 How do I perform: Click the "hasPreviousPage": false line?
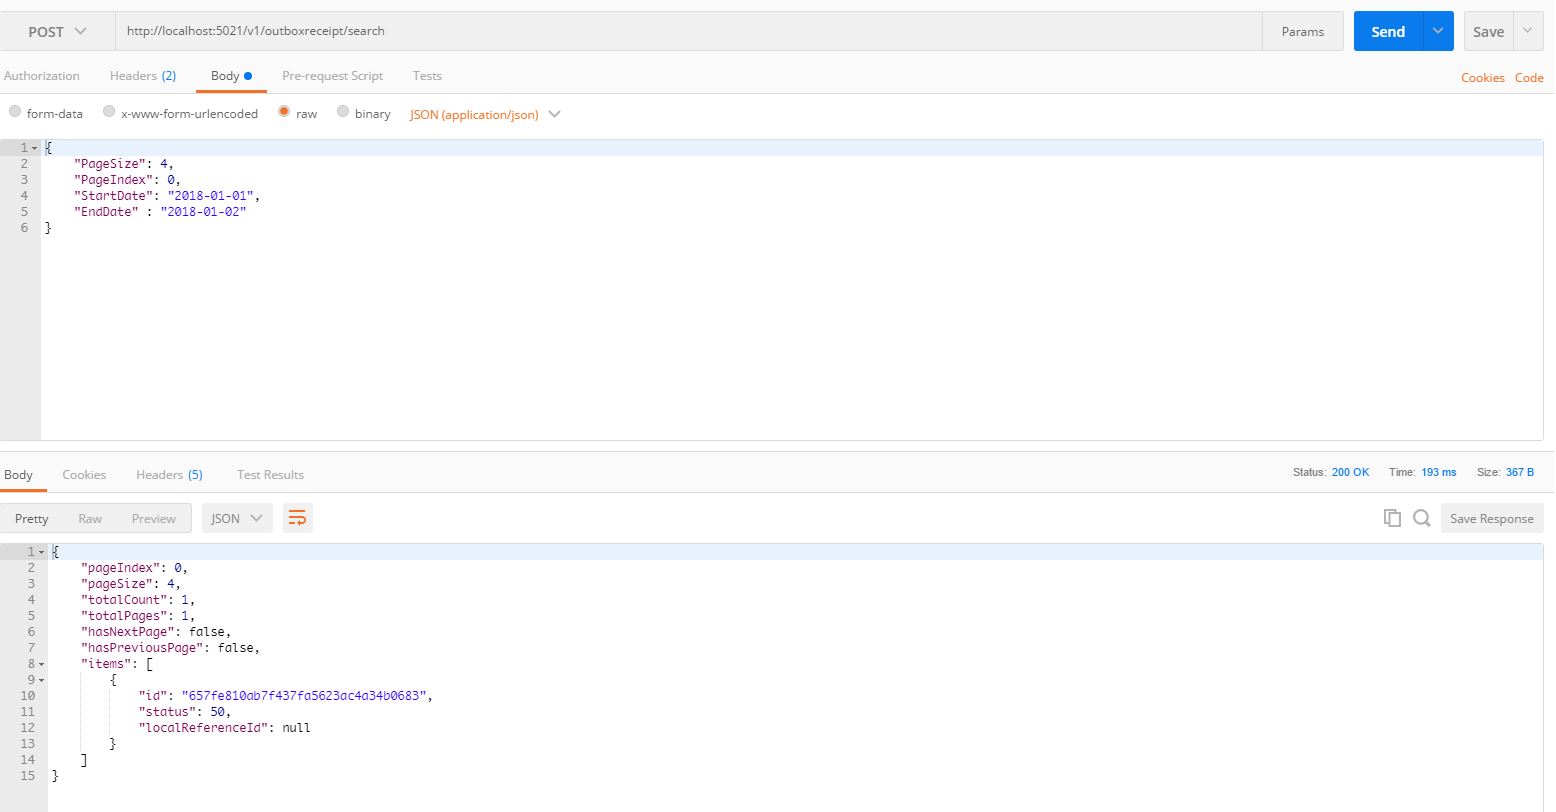(x=170, y=648)
